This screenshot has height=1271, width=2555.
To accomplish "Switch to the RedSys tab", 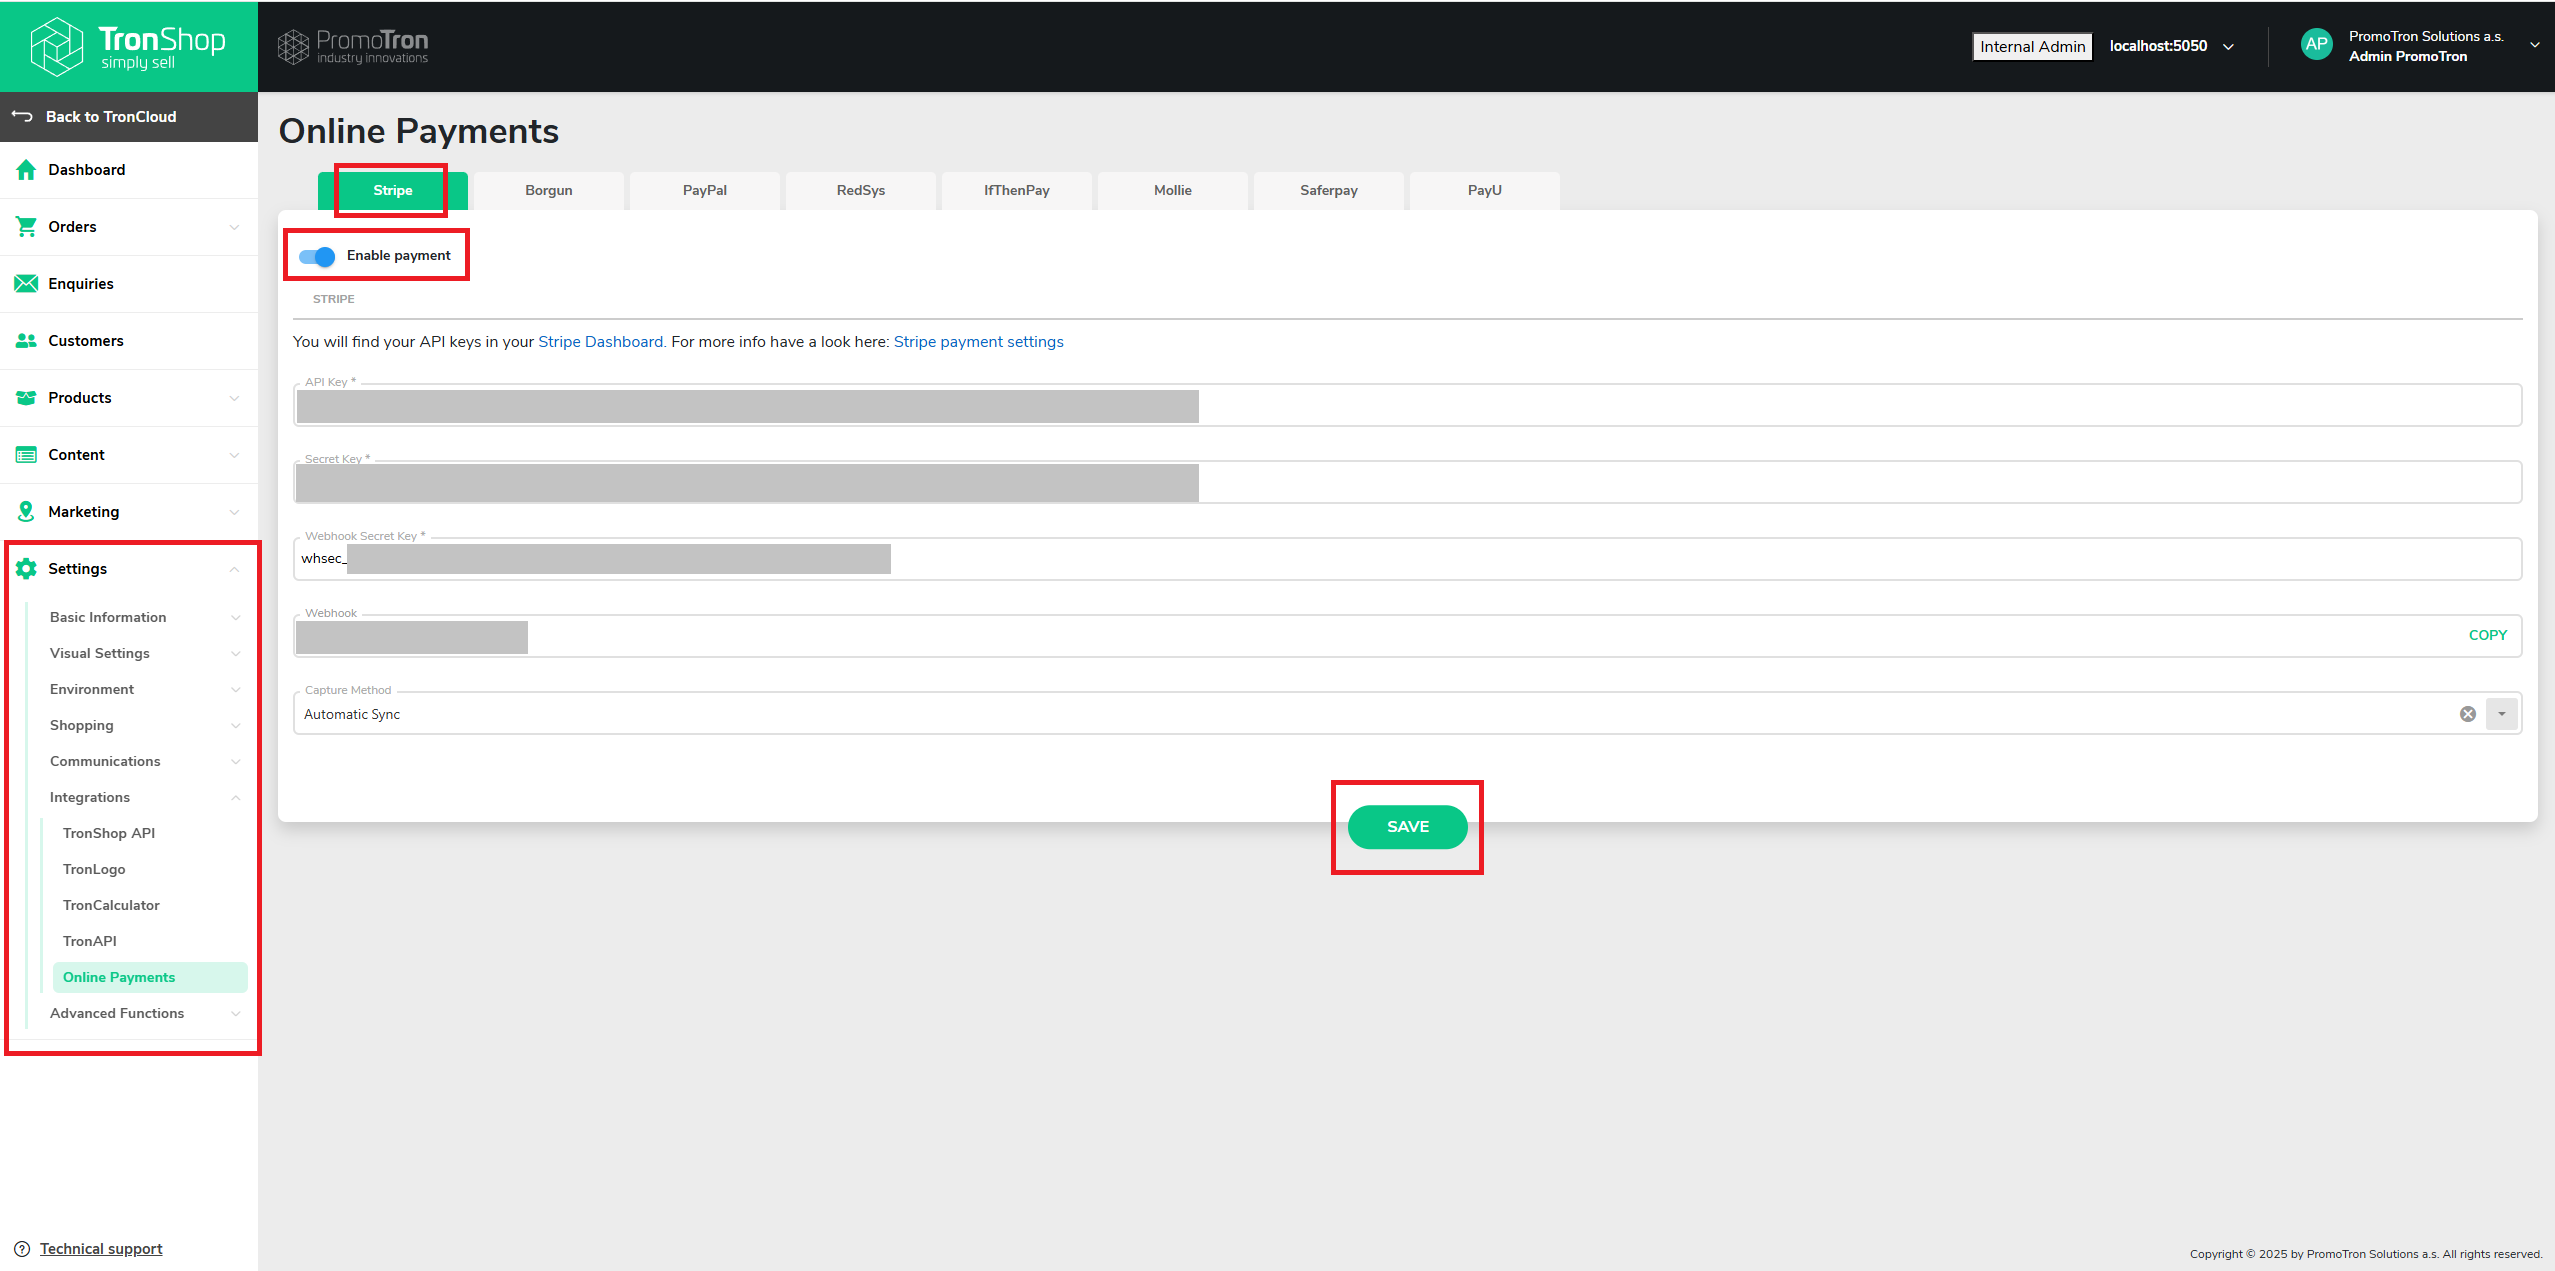I will click(861, 191).
